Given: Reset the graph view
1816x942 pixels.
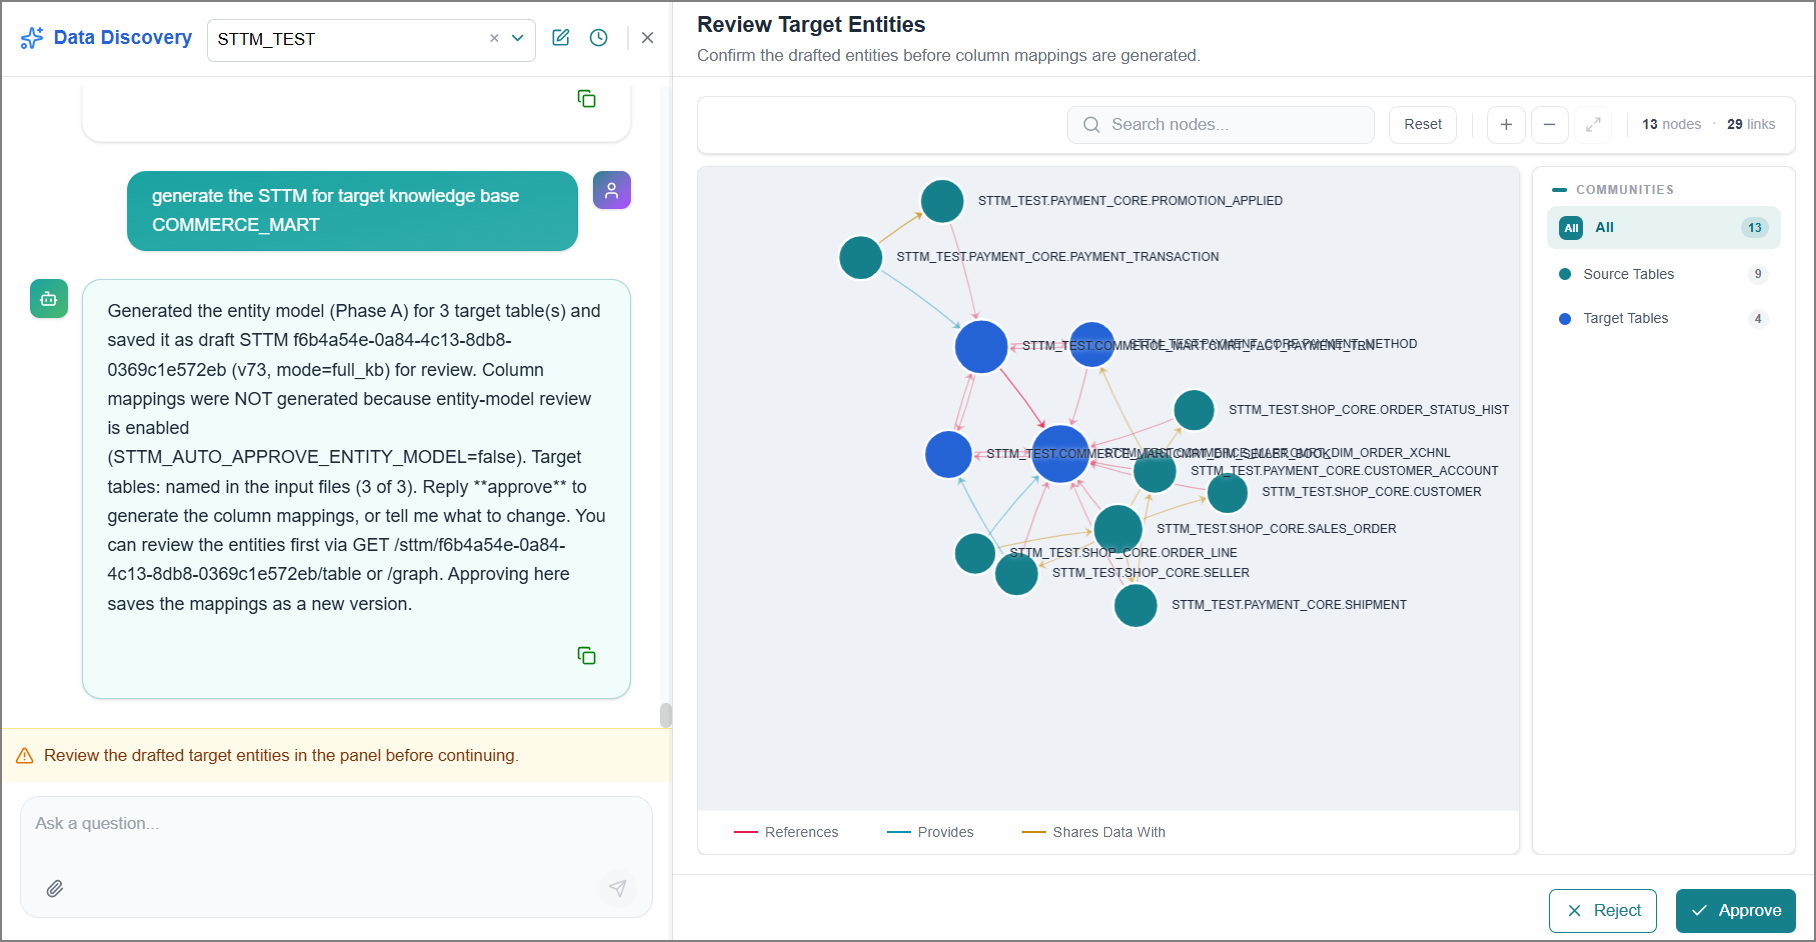Looking at the screenshot, I should (x=1423, y=125).
